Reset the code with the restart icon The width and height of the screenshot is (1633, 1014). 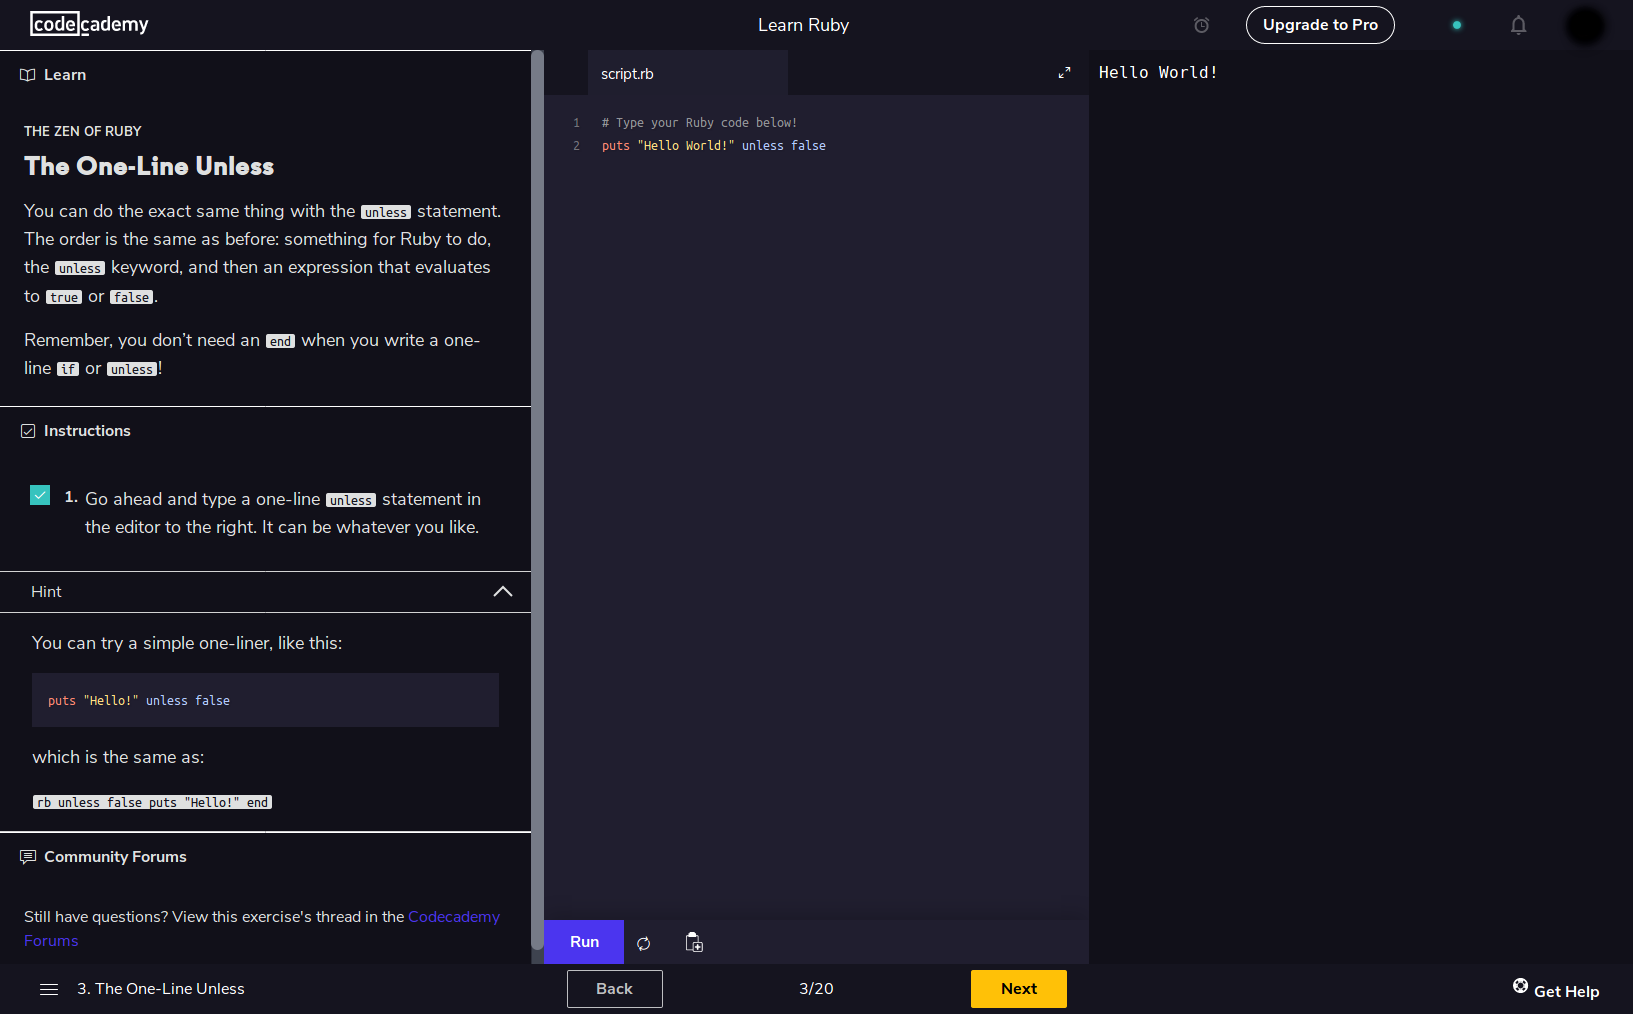point(644,943)
